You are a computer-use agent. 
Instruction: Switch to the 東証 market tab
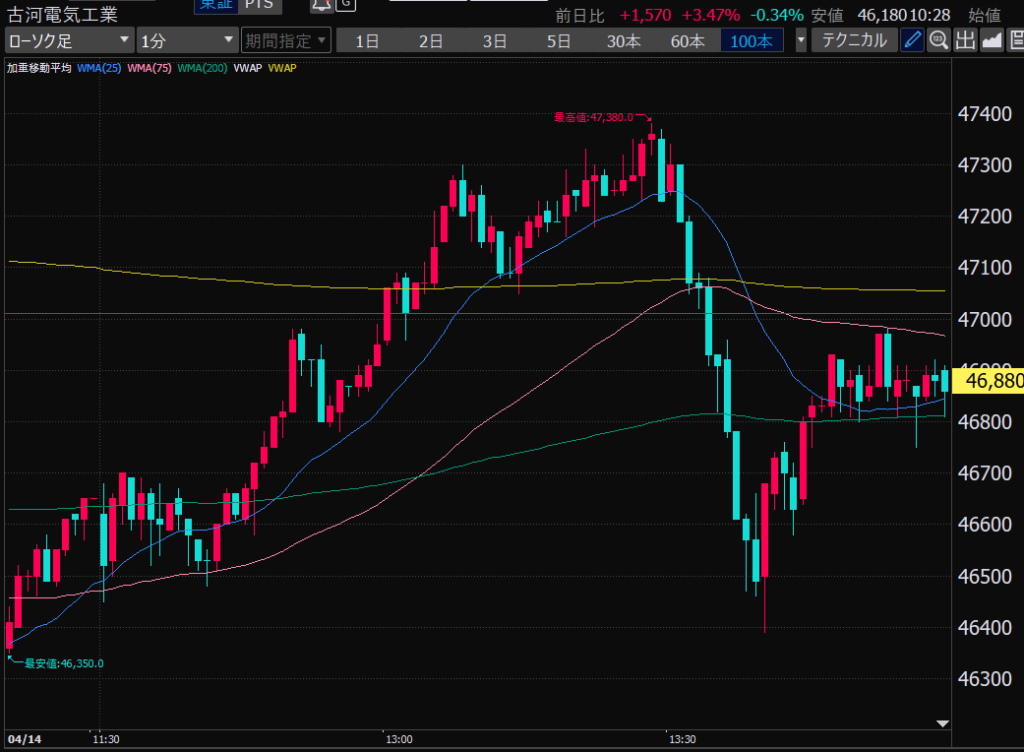coord(213,5)
